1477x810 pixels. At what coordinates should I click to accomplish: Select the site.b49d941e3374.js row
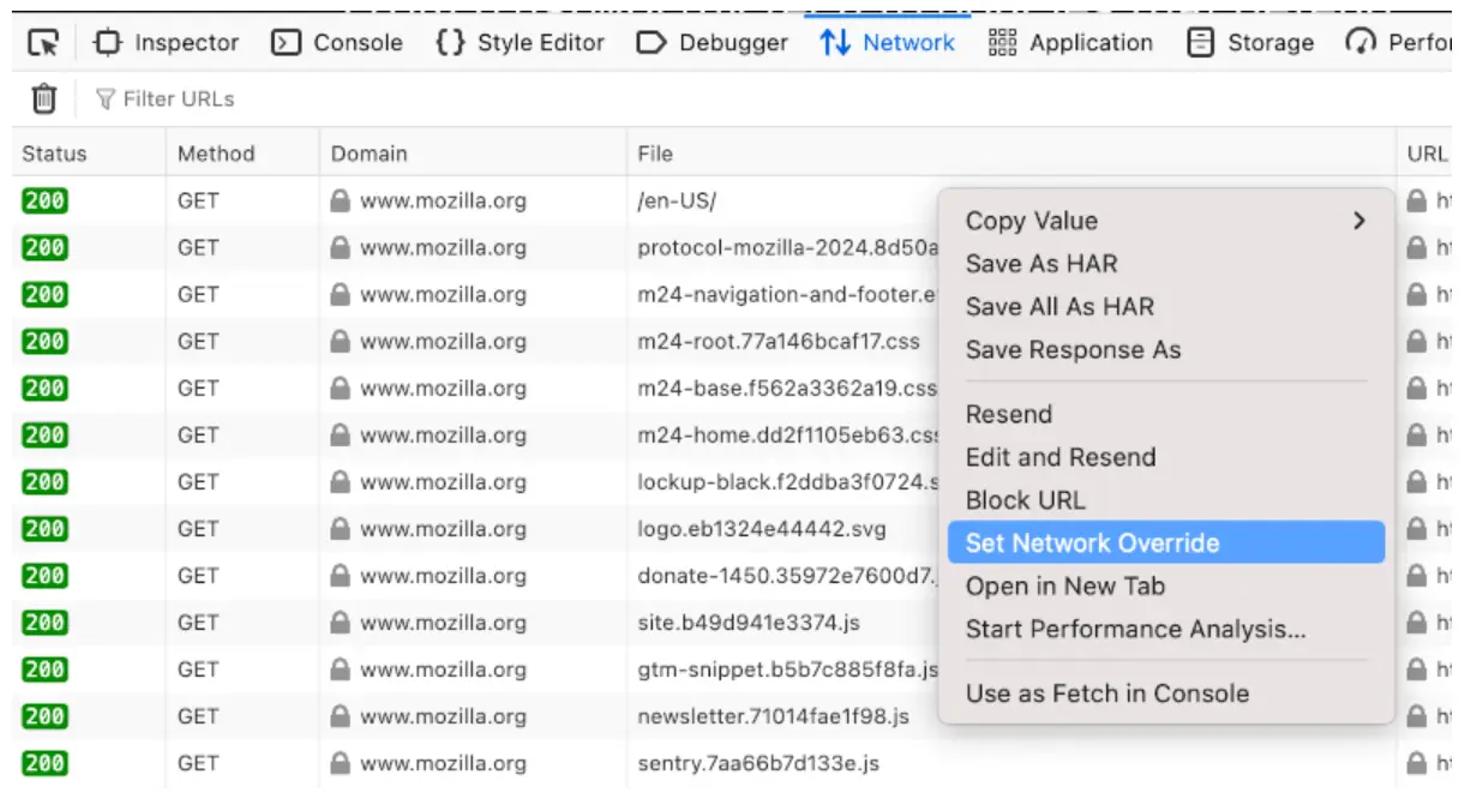click(x=749, y=624)
